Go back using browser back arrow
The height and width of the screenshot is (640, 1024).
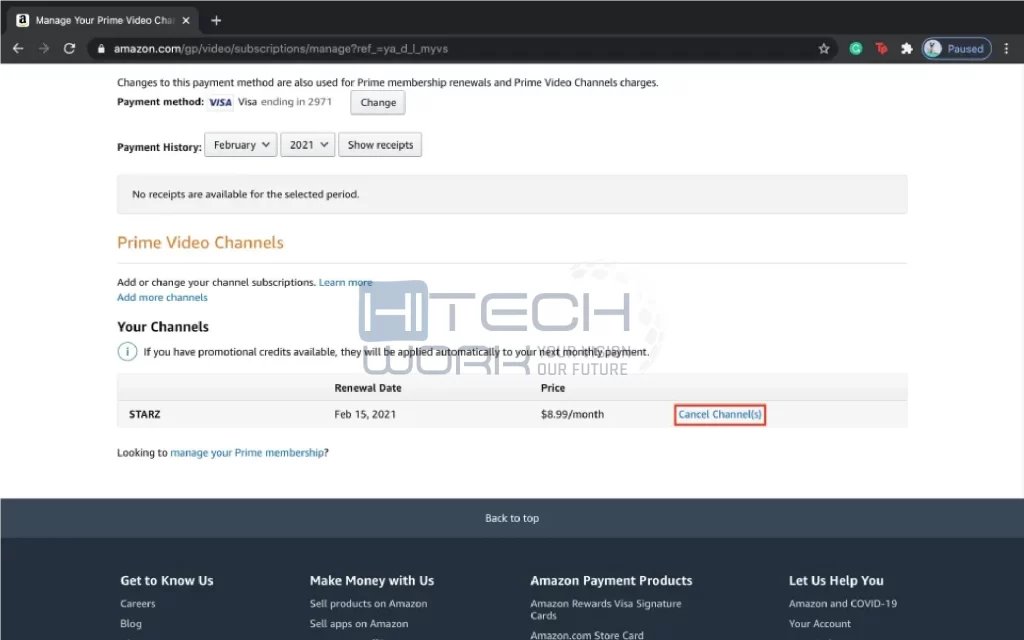[18, 48]
